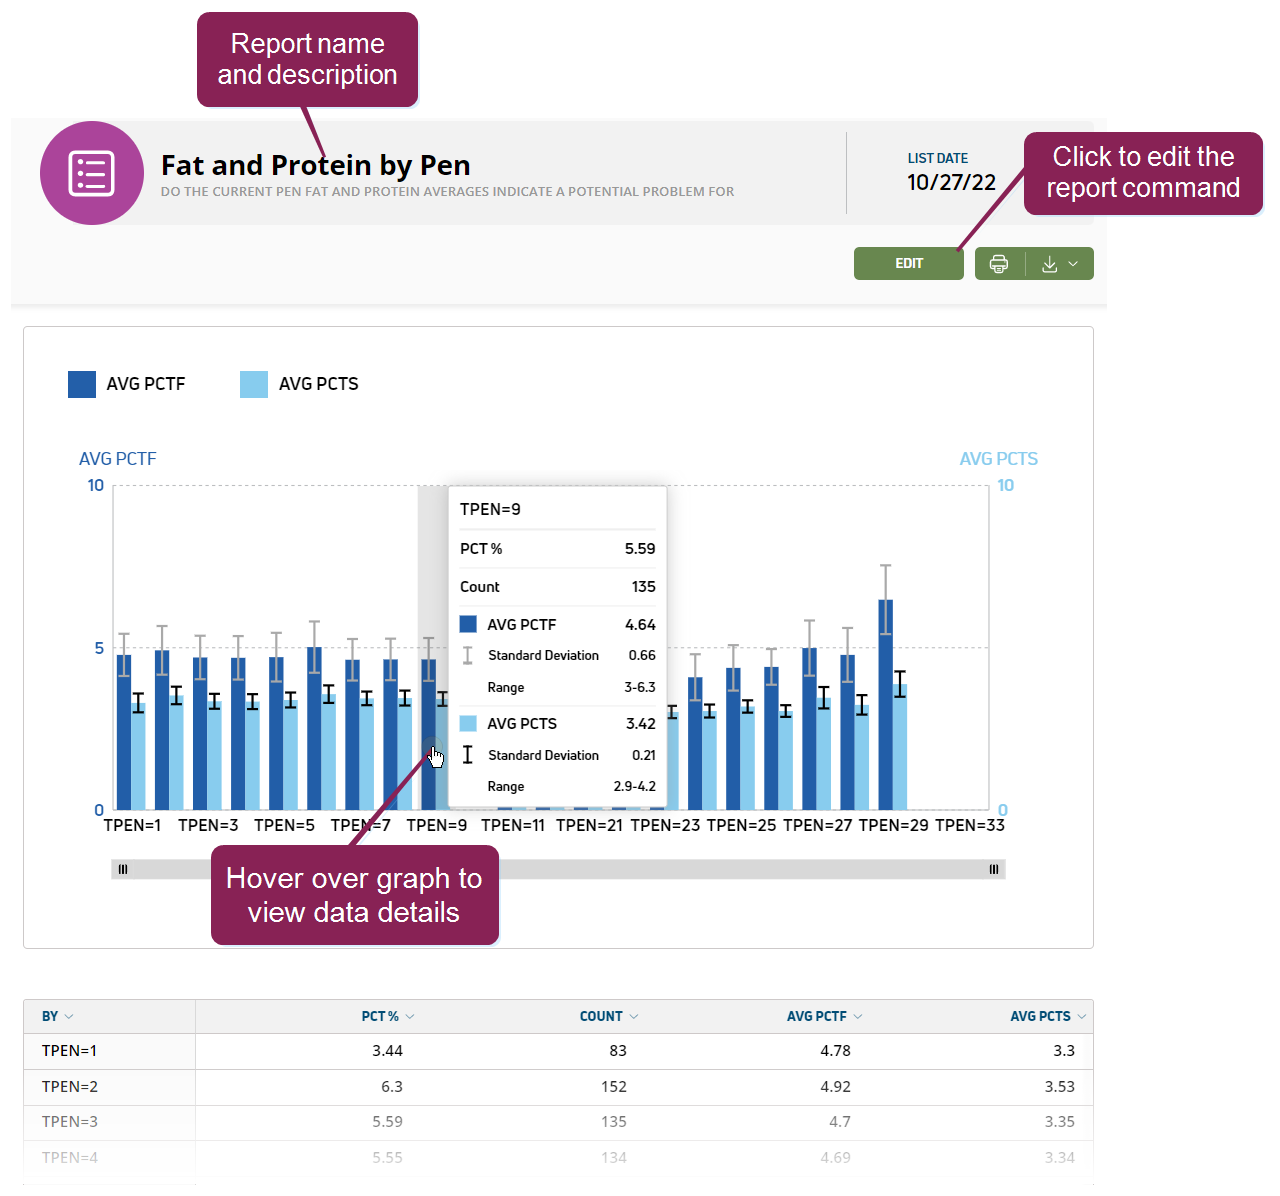Toggle the AVG PCTS legend series
This screenshot has height=1196, width=1280.
click(x=300, y=384)
